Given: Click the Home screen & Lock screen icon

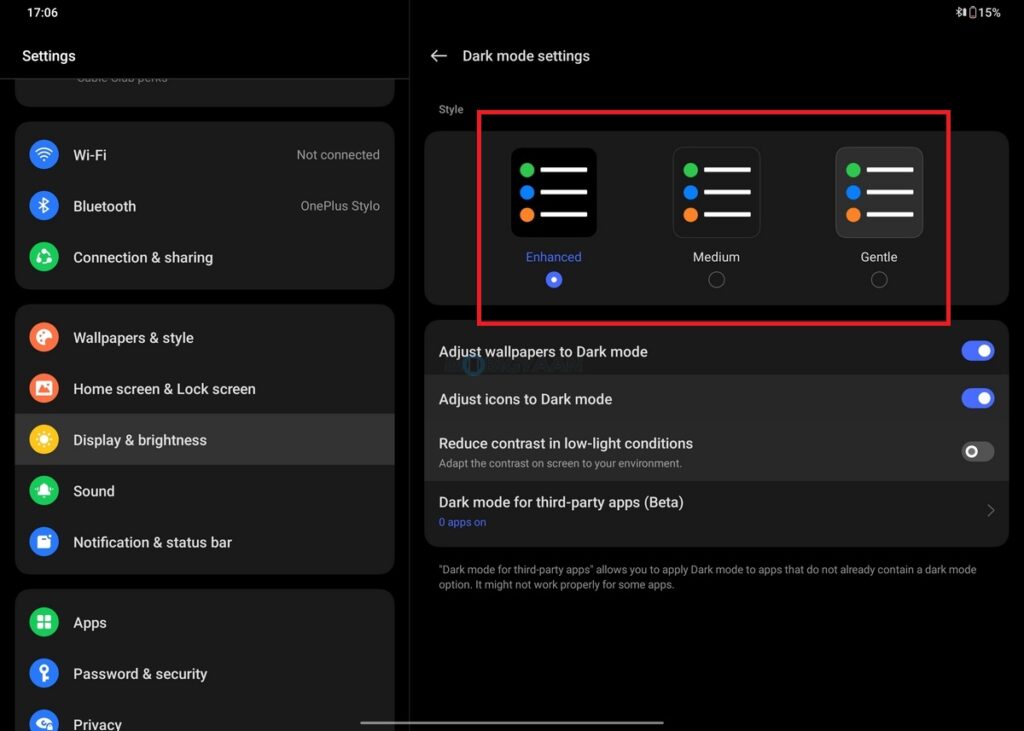Looking at the screenshot, I should tap(44, 389).
